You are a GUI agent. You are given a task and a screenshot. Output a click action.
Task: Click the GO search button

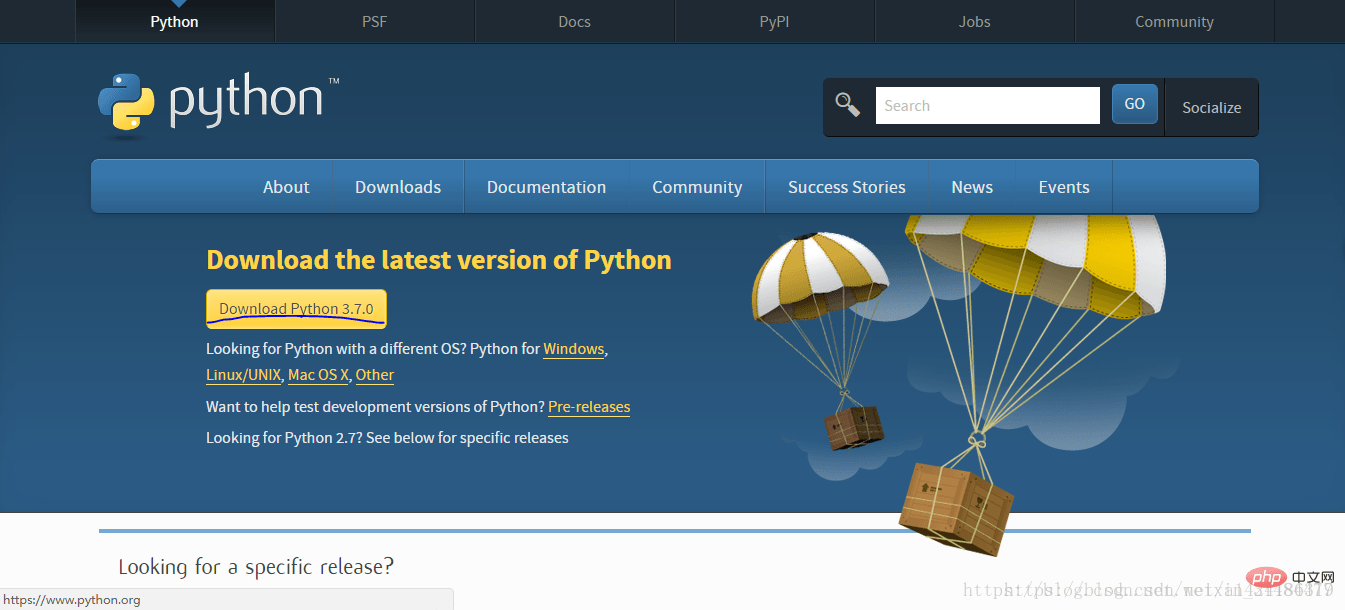[x=1135, y=104]
